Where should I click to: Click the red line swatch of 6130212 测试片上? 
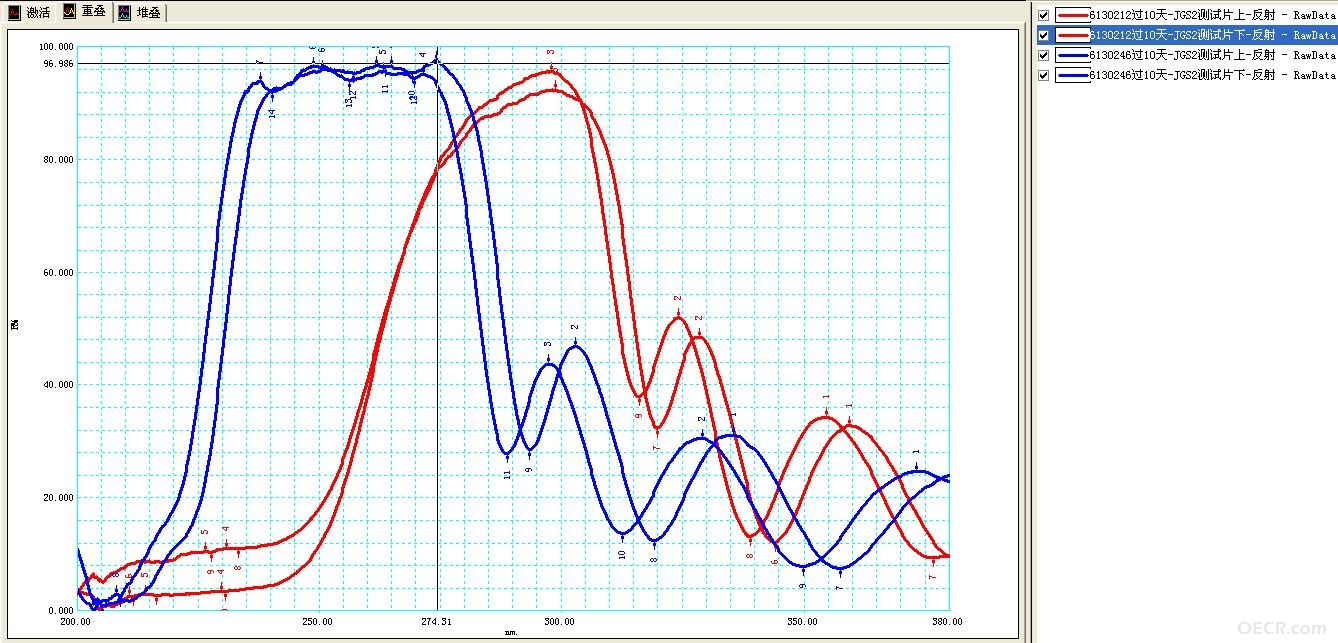(x=1073, y=15)
